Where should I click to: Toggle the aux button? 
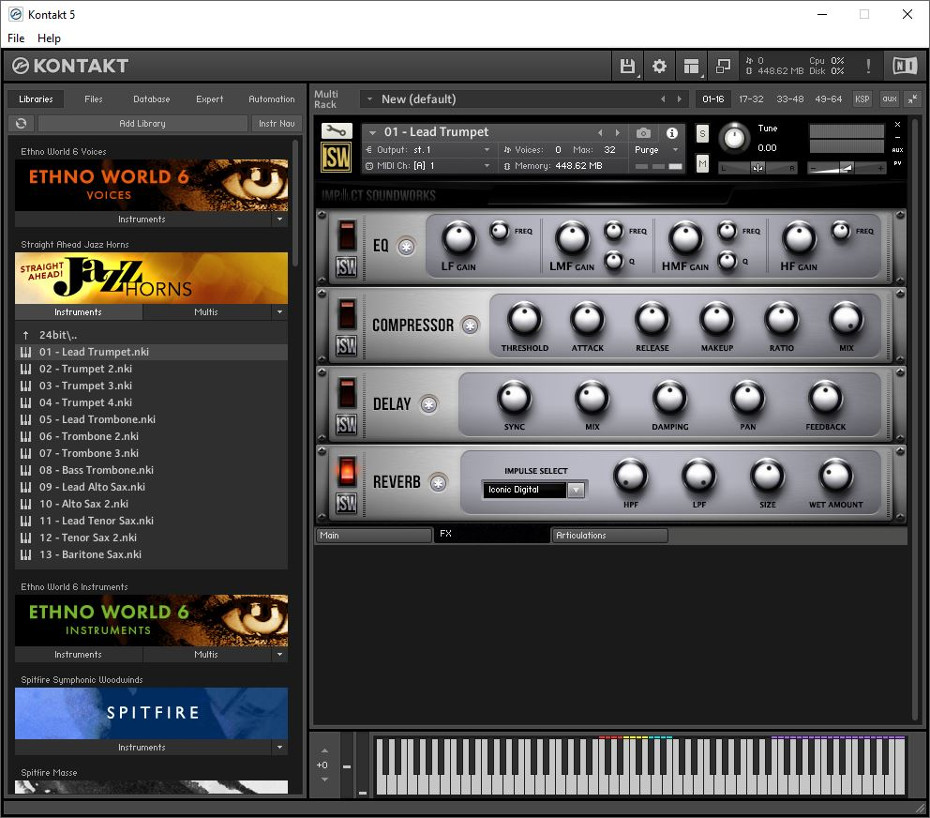pyautogui.click(x=889, y=99)
